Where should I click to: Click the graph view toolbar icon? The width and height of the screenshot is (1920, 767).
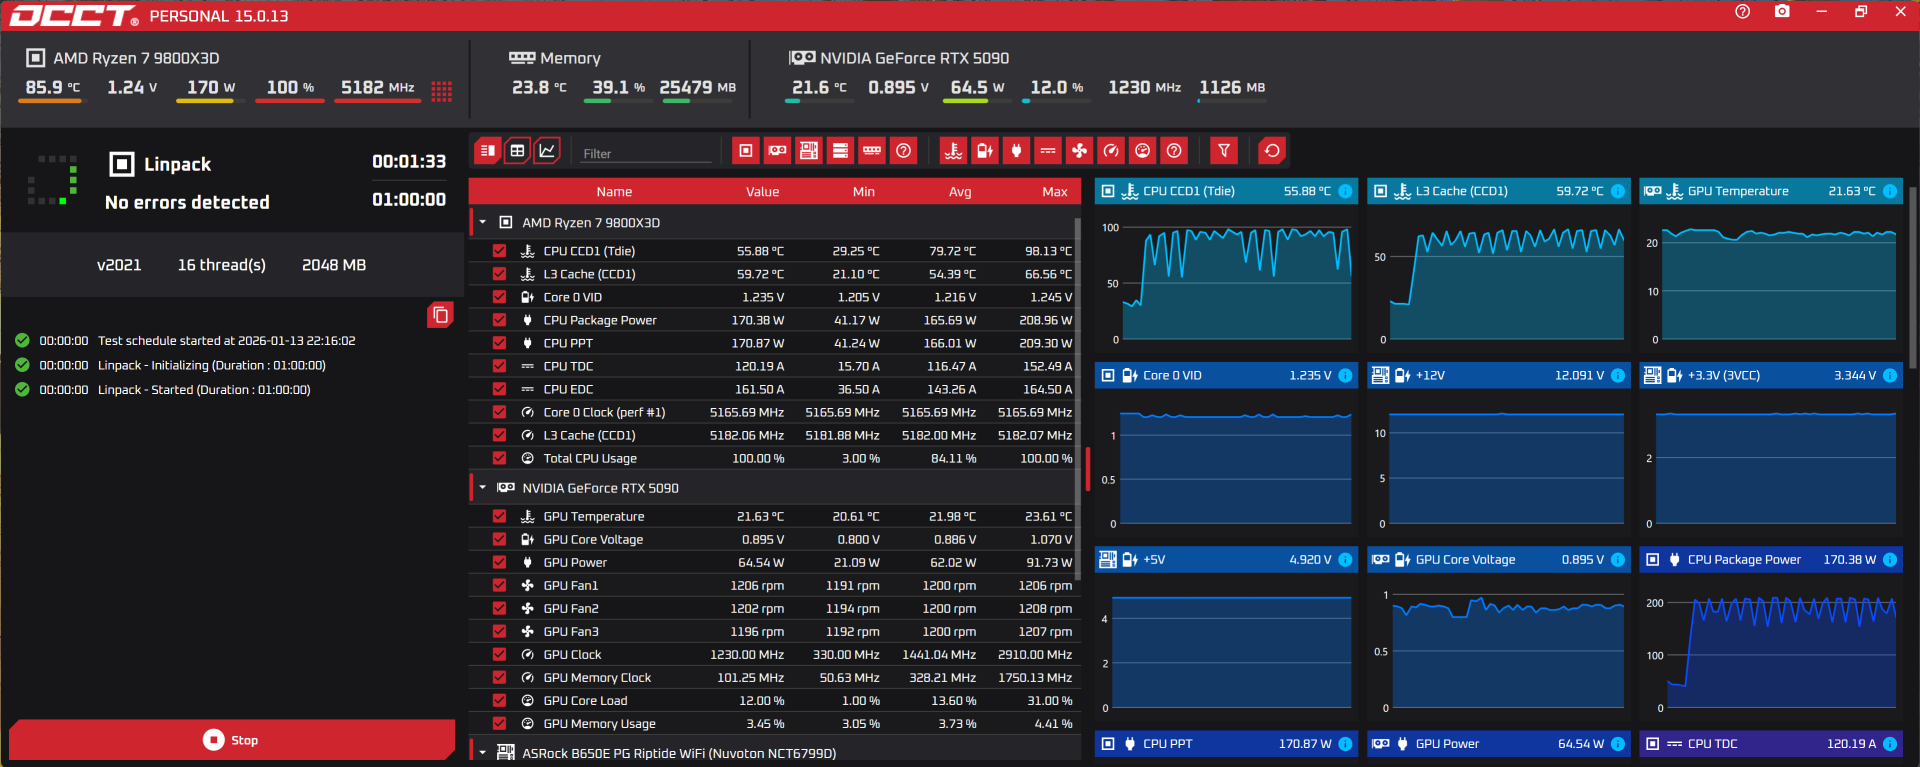coord(547,151)
